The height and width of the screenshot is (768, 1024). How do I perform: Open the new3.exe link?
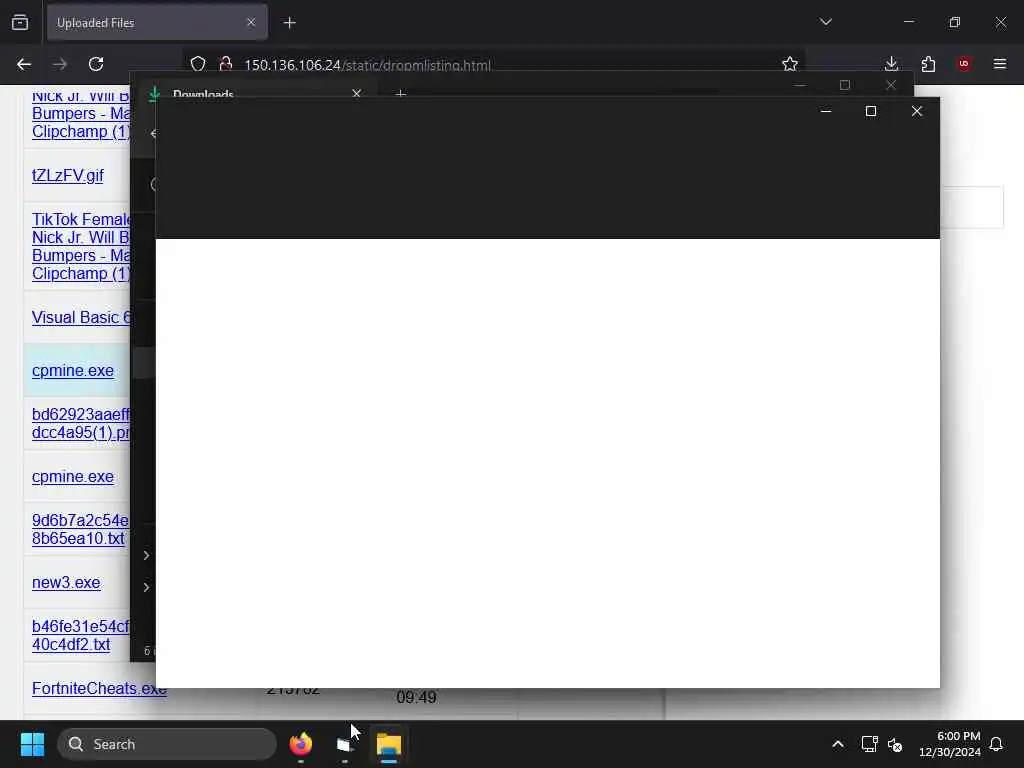click(66, 583)
